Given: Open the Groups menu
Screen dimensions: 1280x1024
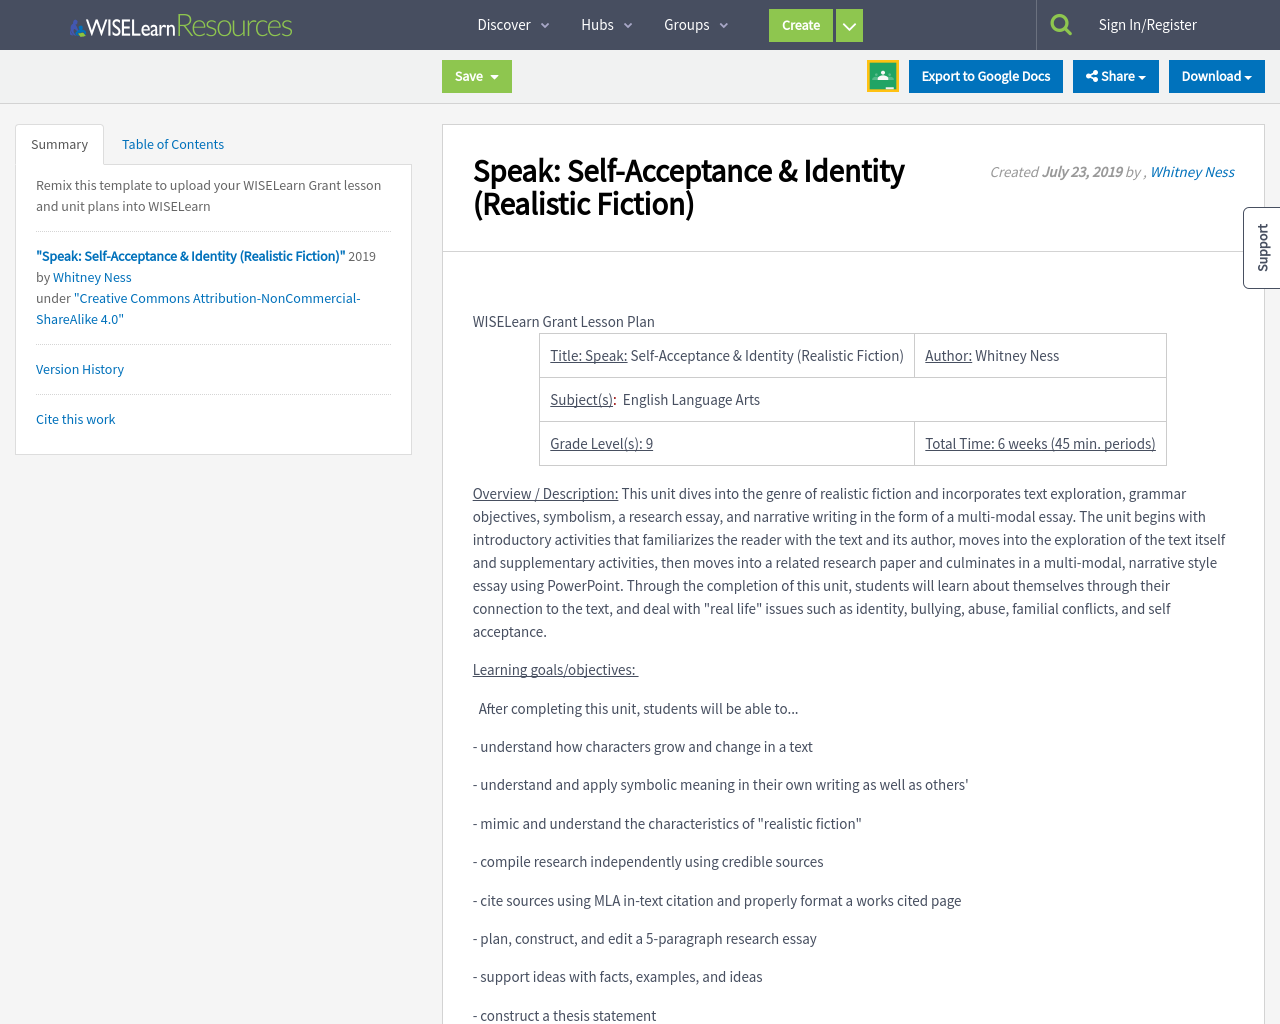Looking at the screenshot, I should pos(695,24).
